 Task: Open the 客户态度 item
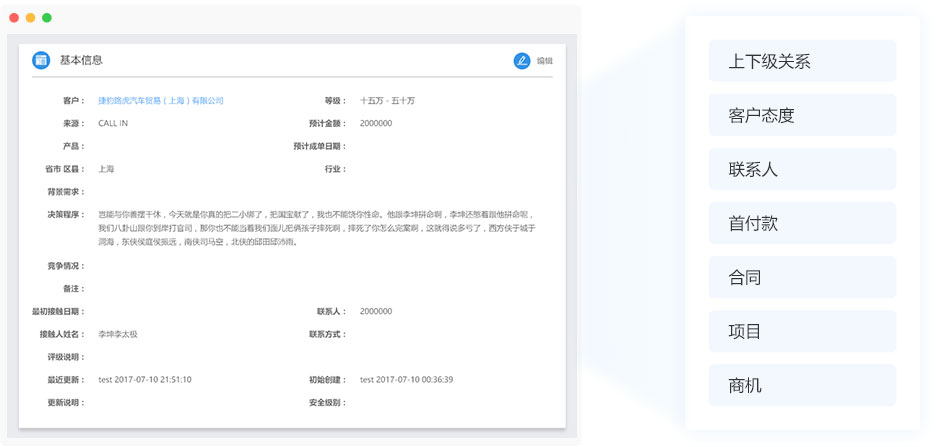click(801, 115)
